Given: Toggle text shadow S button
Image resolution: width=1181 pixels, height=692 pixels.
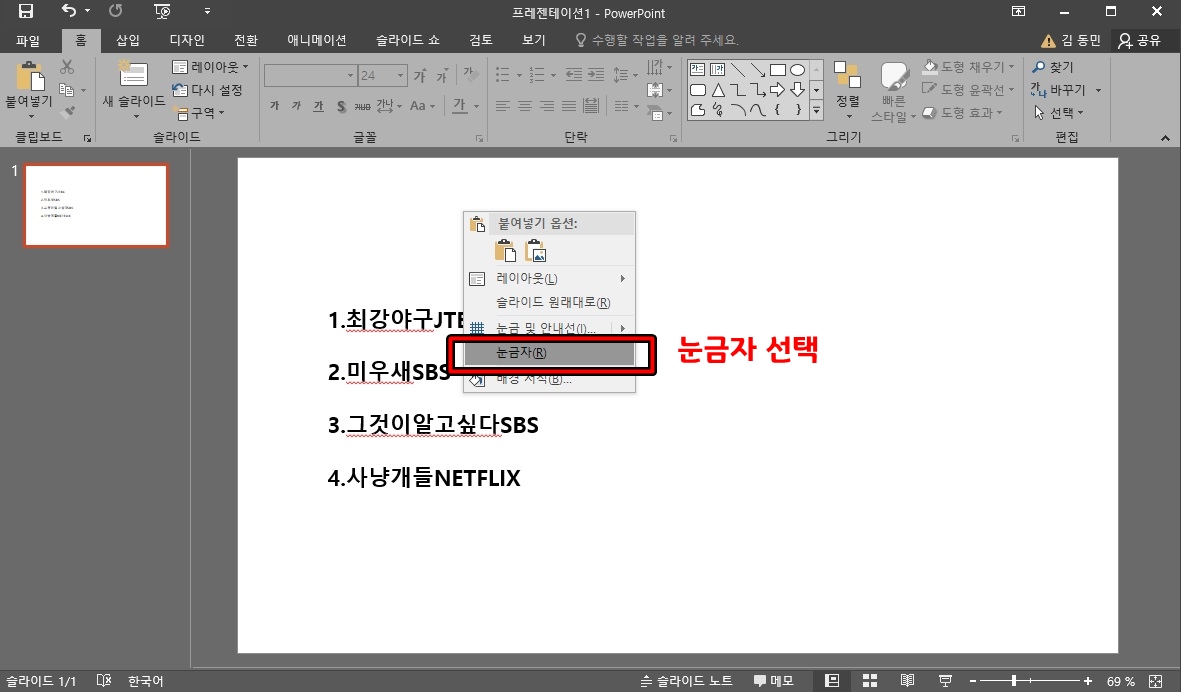Looking at the screenshot, I should pos(341,106).
